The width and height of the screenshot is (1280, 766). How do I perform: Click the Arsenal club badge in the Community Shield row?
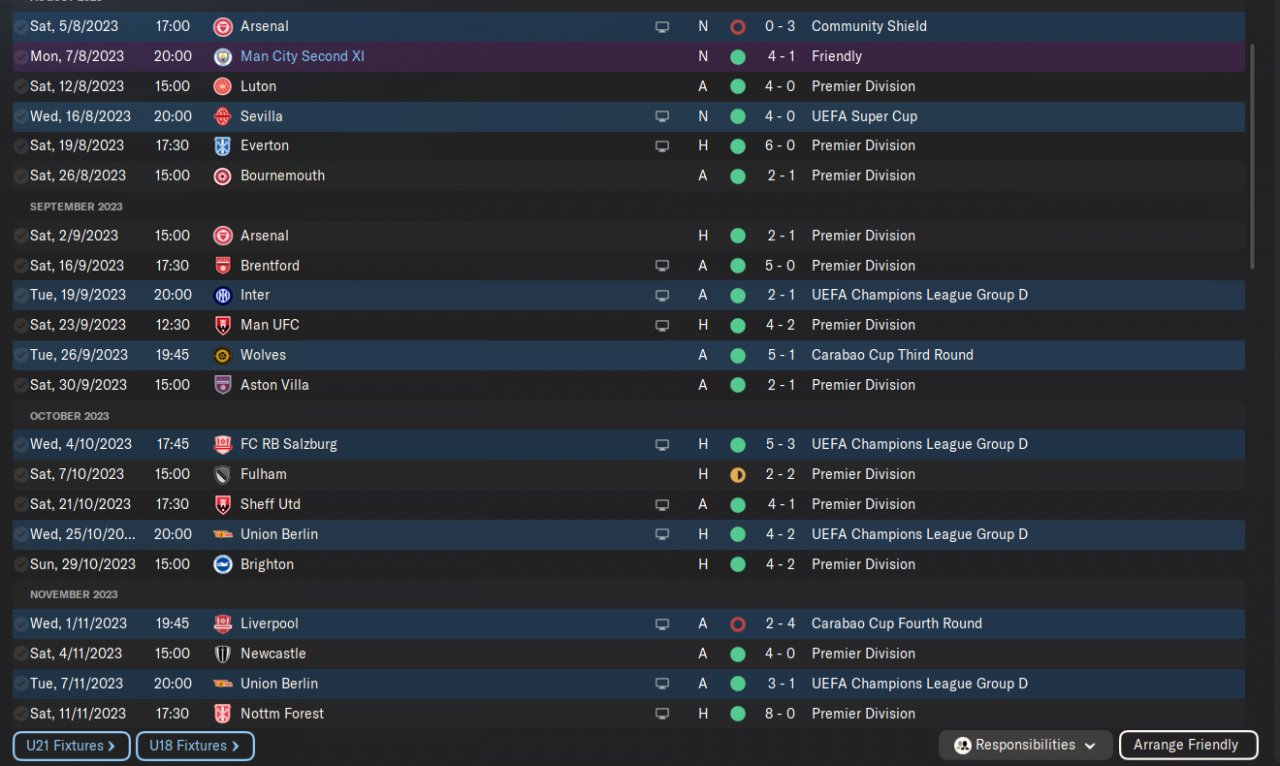pyautogui.click(x=222, y=27)
